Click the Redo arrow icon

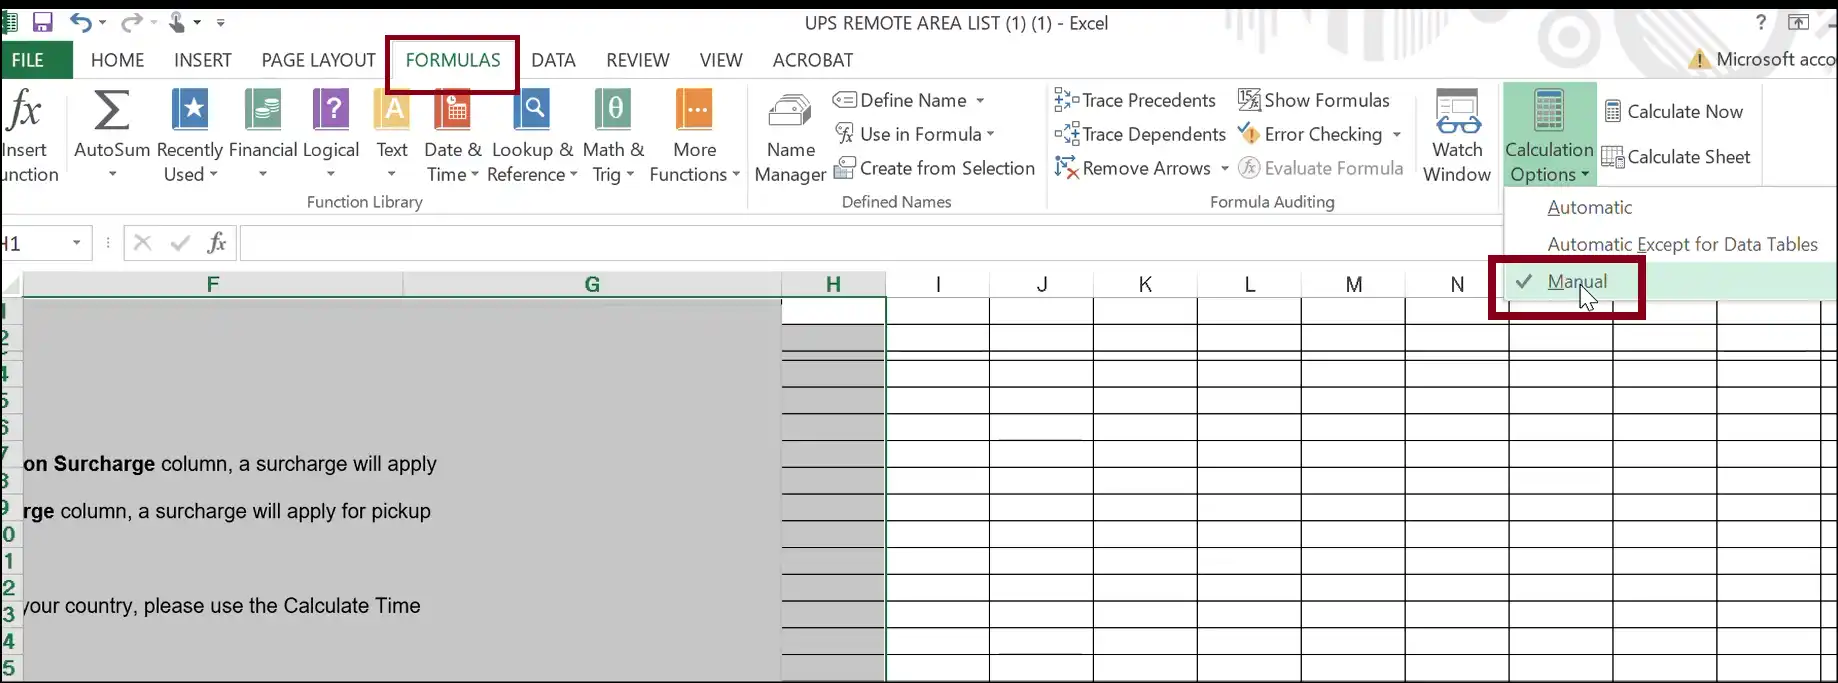tap(131, 22)
